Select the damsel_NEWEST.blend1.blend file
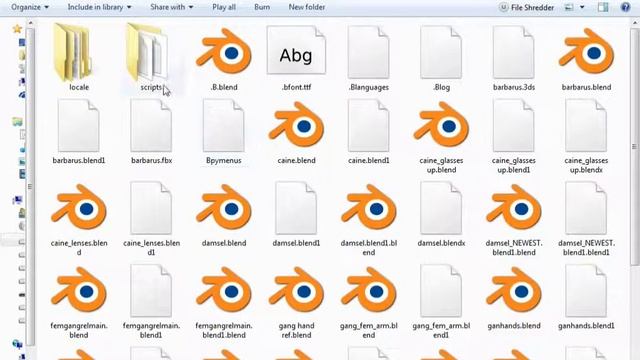 [513, 219]
